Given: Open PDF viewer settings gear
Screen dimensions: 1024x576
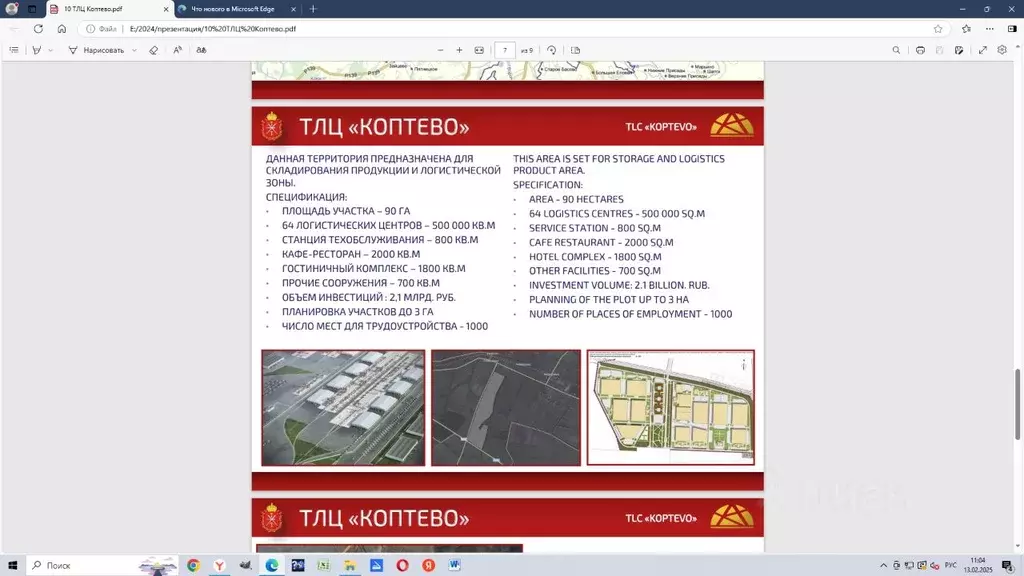Looking at the screenshot, I should pyautogui.click(x=1002, y=50).
